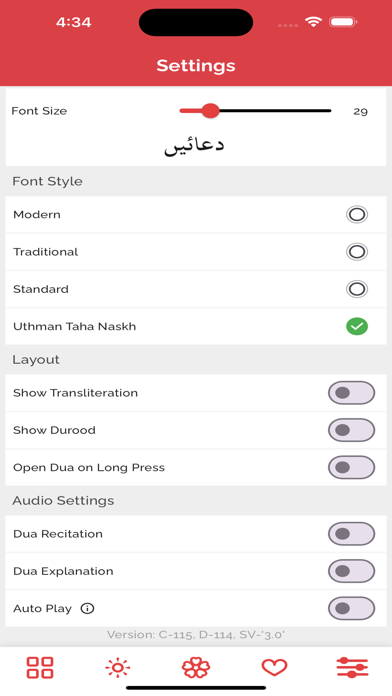Tap the Wi-Fi status icon

point(313,22)
